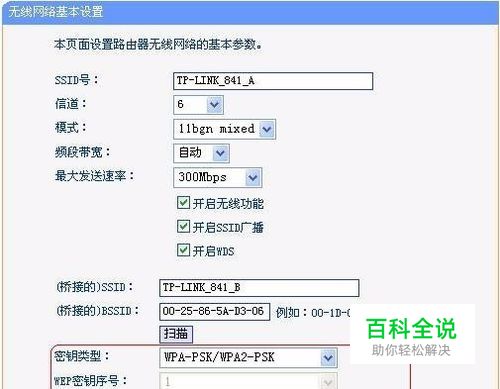
Task: Click the 扫描 scan button
Action: click(x=176, y=334)
